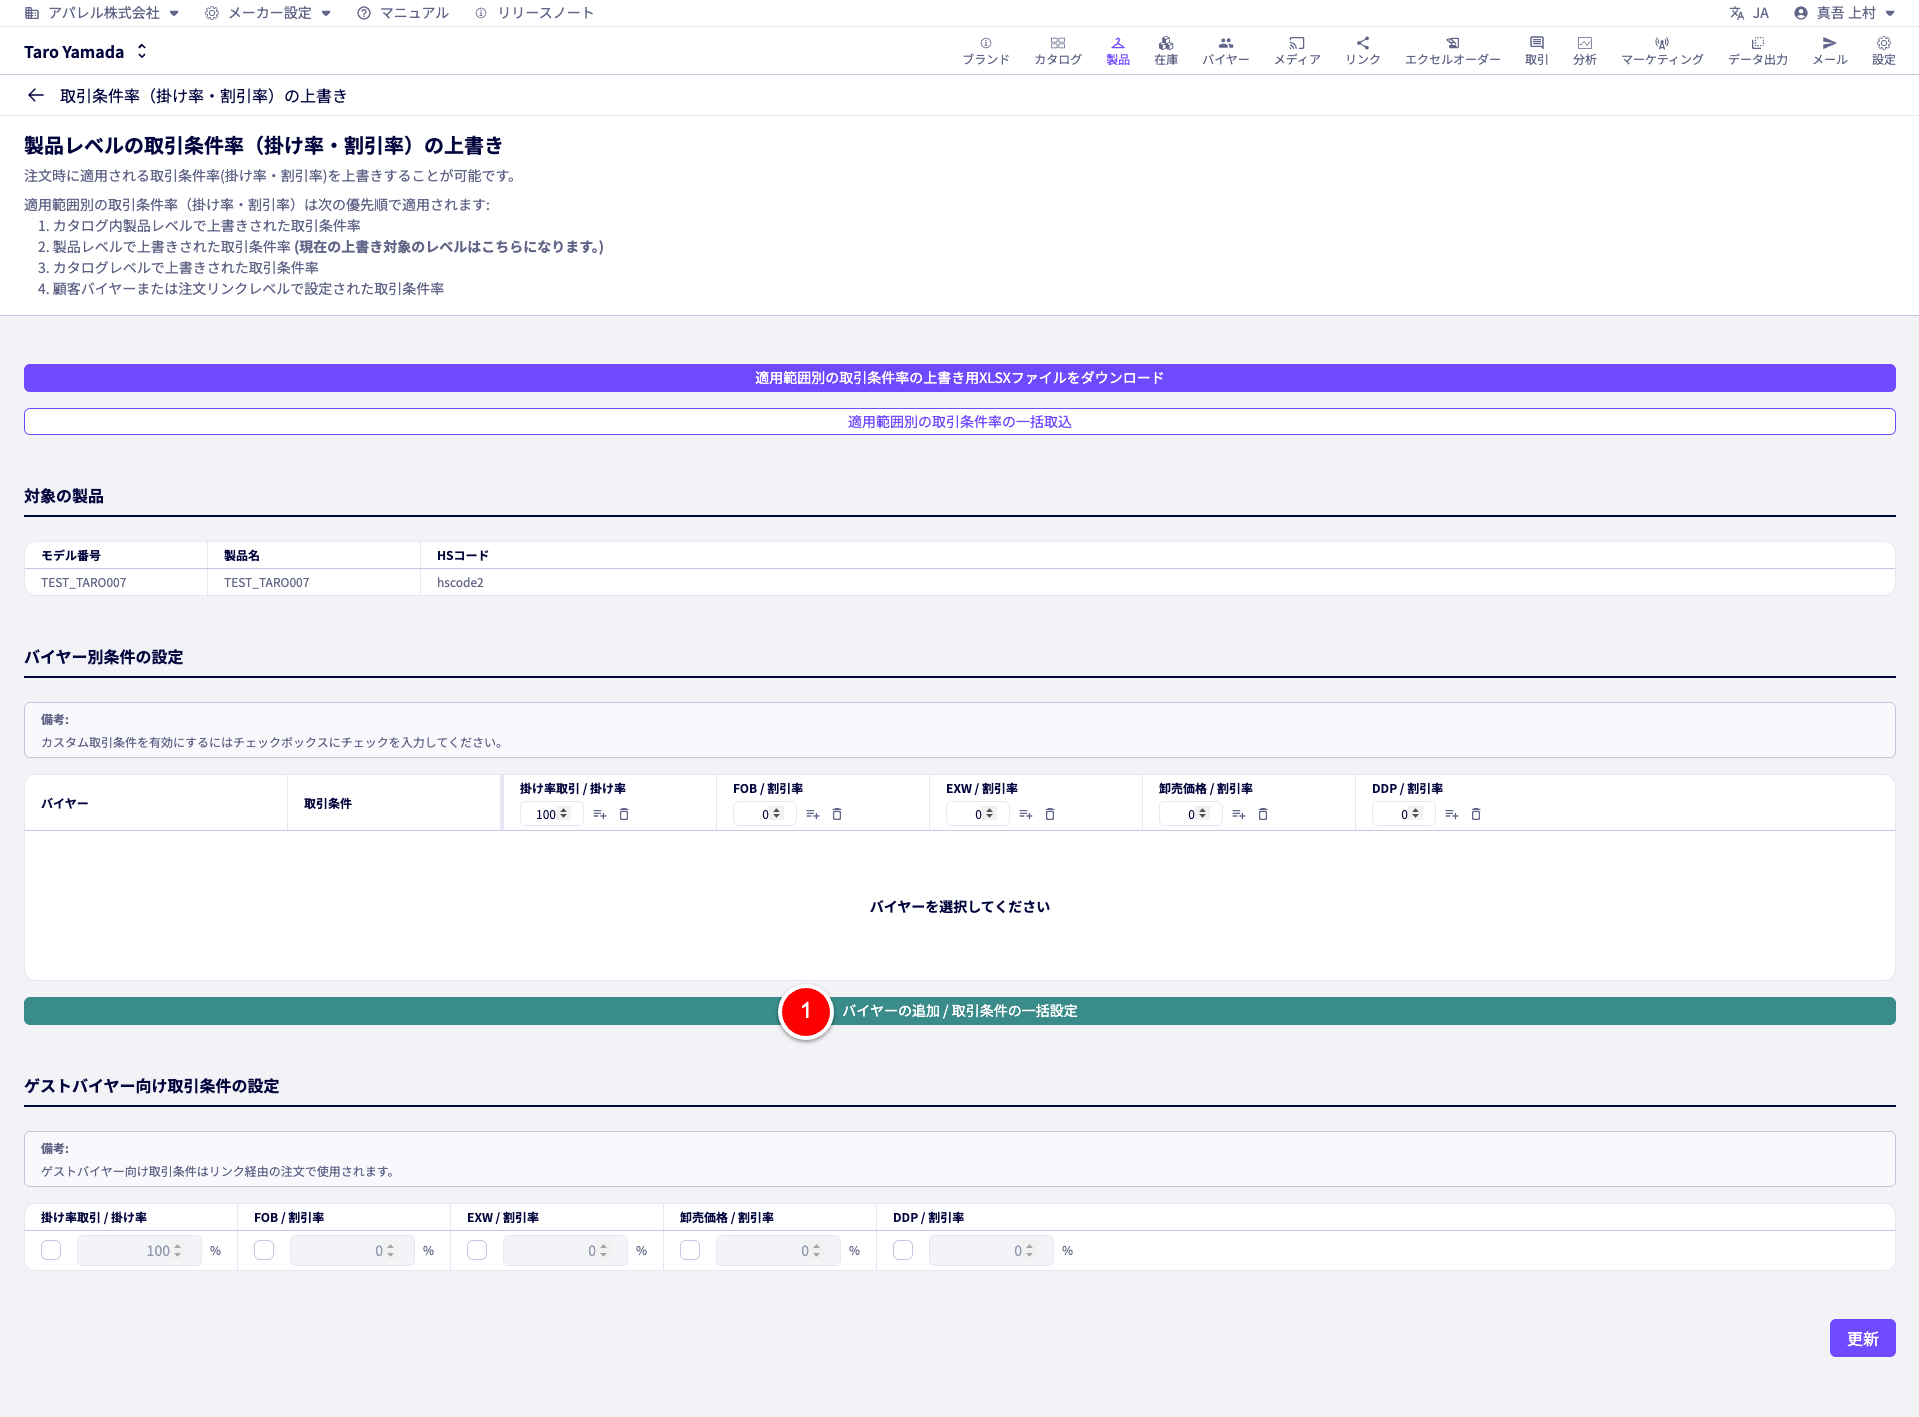Select the 製品 products nav icon
Screen dimensions: 1919x1417
[x=1117, y=51]
